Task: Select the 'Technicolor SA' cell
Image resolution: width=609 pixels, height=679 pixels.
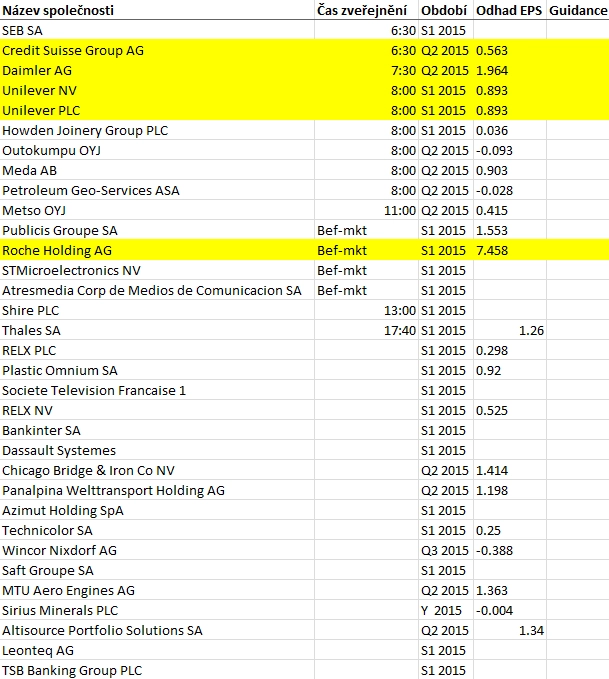Action: [x=157, y=530]
